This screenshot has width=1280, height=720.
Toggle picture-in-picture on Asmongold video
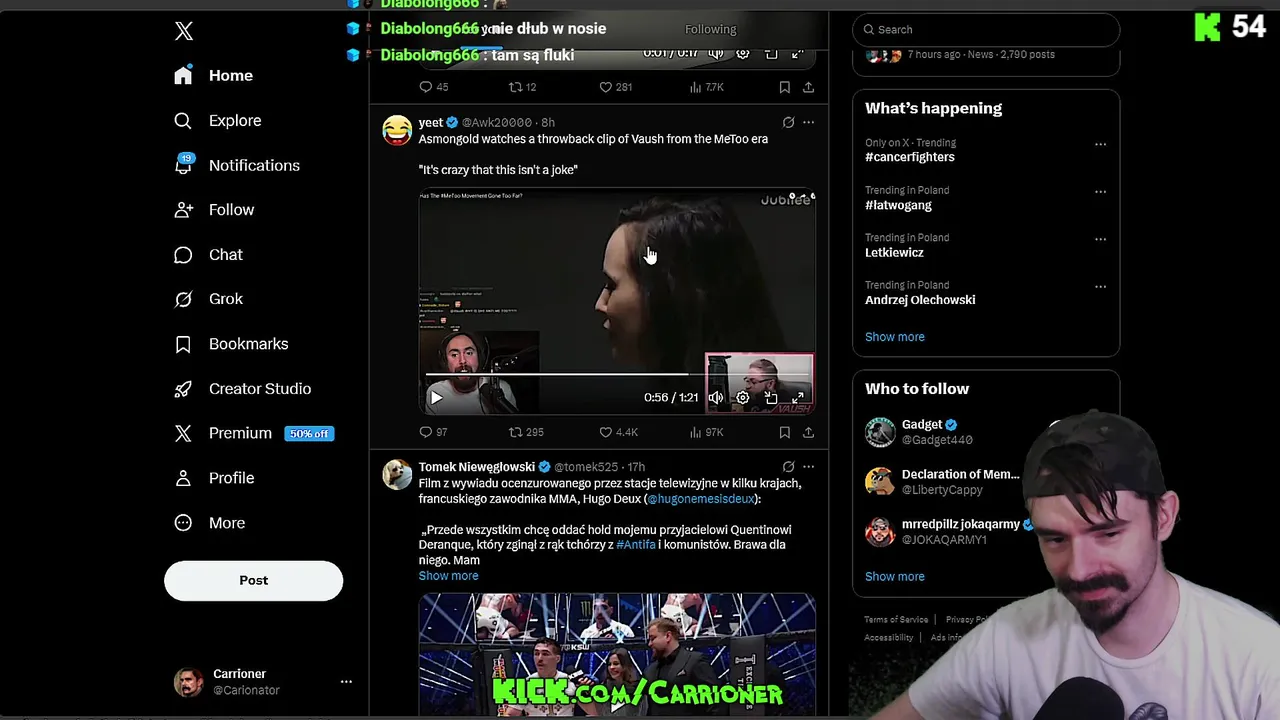(771, 397)
